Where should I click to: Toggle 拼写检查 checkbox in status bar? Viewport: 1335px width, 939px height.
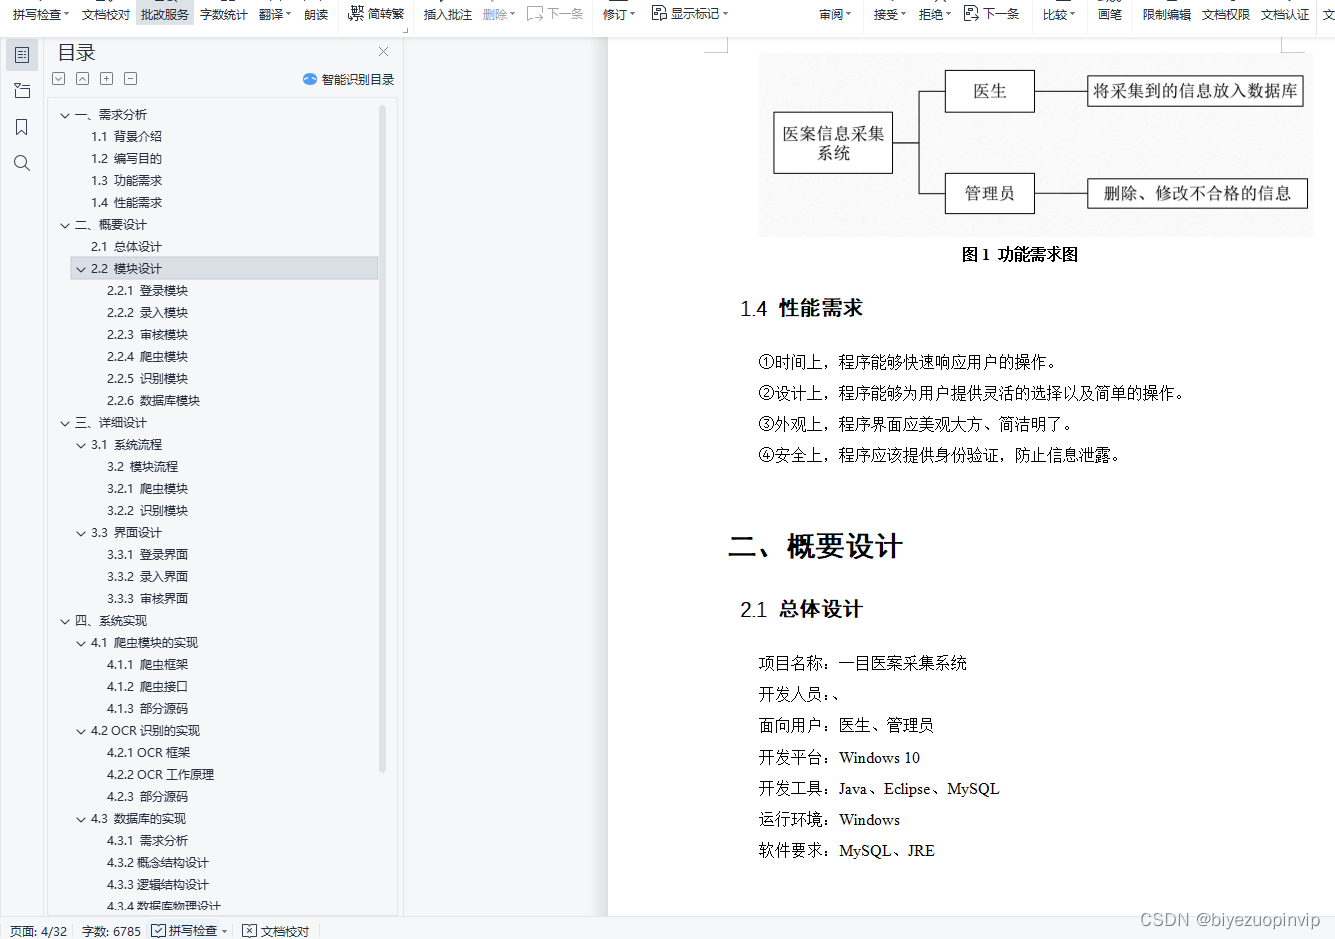159,931
